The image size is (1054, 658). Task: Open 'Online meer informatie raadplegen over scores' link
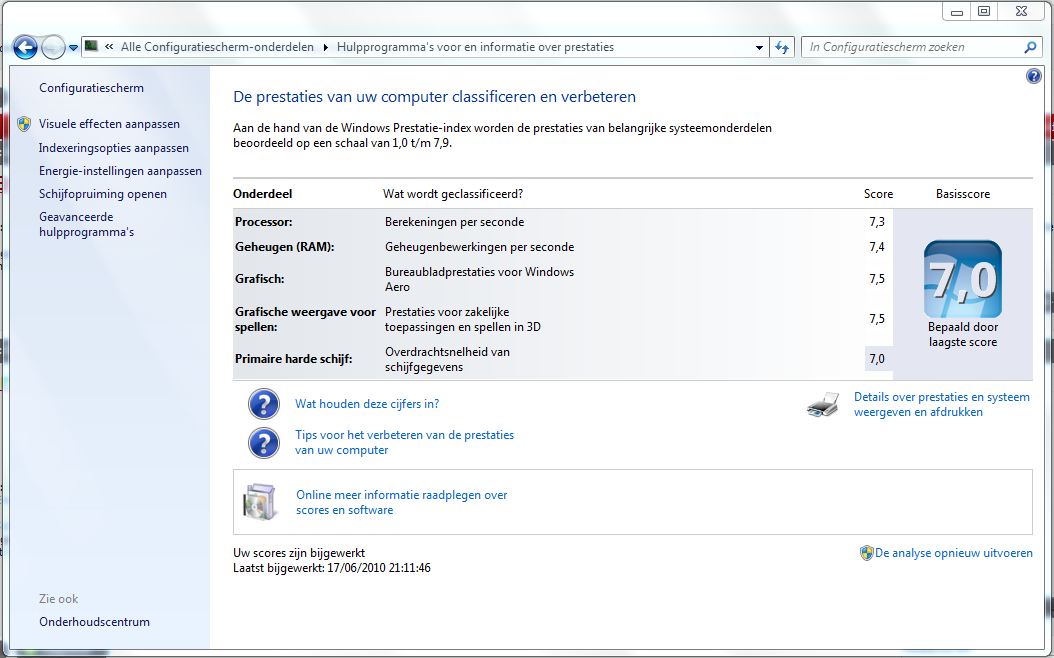pos(402,502)
